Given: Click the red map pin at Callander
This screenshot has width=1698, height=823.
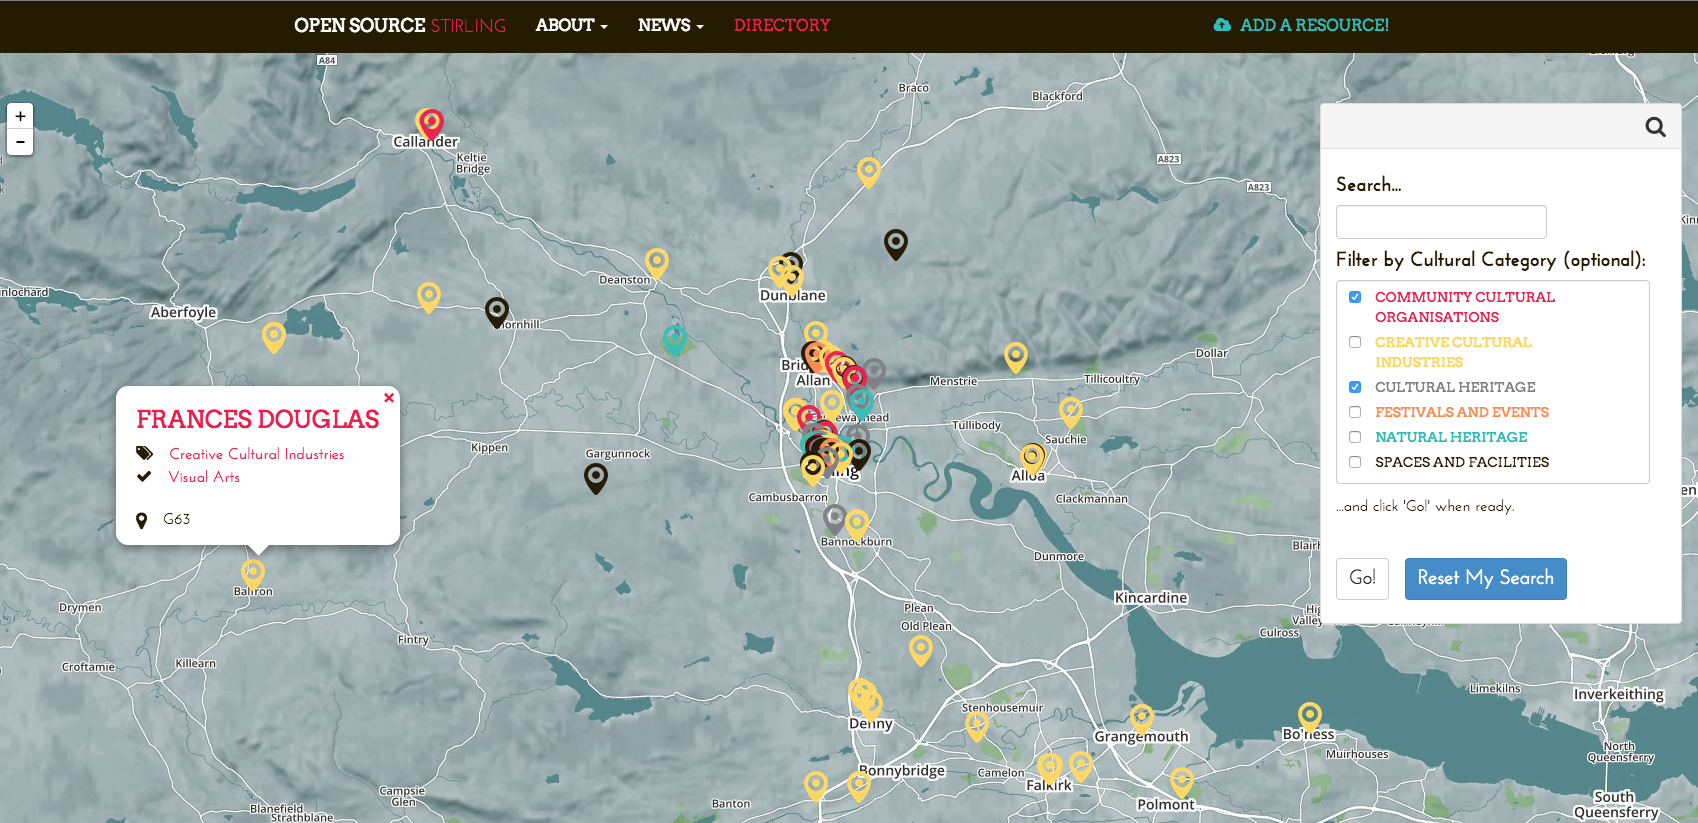Looking at the screenshot, I should [432, 123].
